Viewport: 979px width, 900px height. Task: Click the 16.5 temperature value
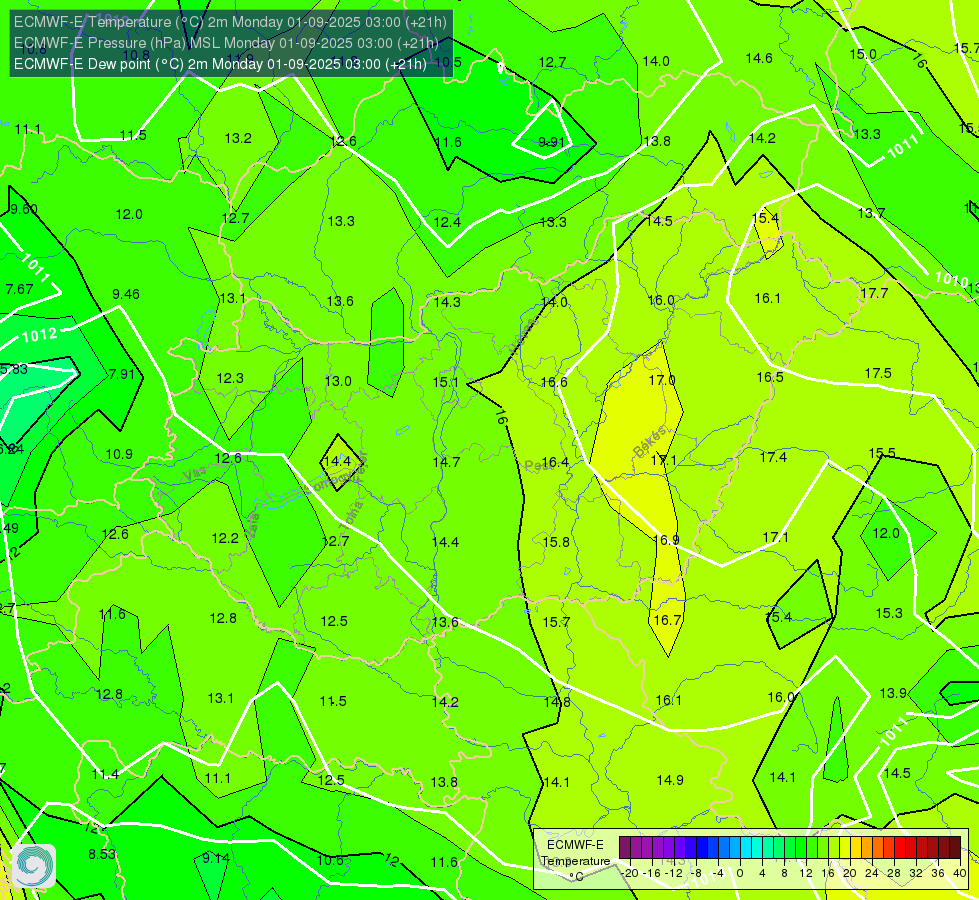(770, 377)
